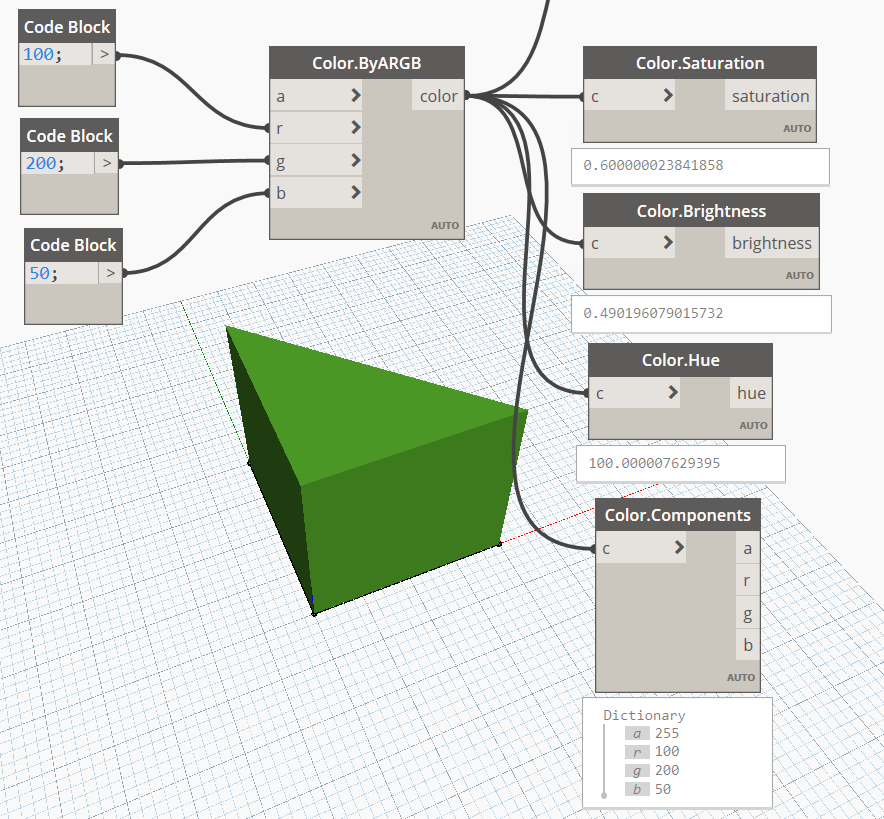Select the Color.ByARGB node by its title
Image resolution: width=884 pixels, height=819 pixels.
click(x=367, y=63)
